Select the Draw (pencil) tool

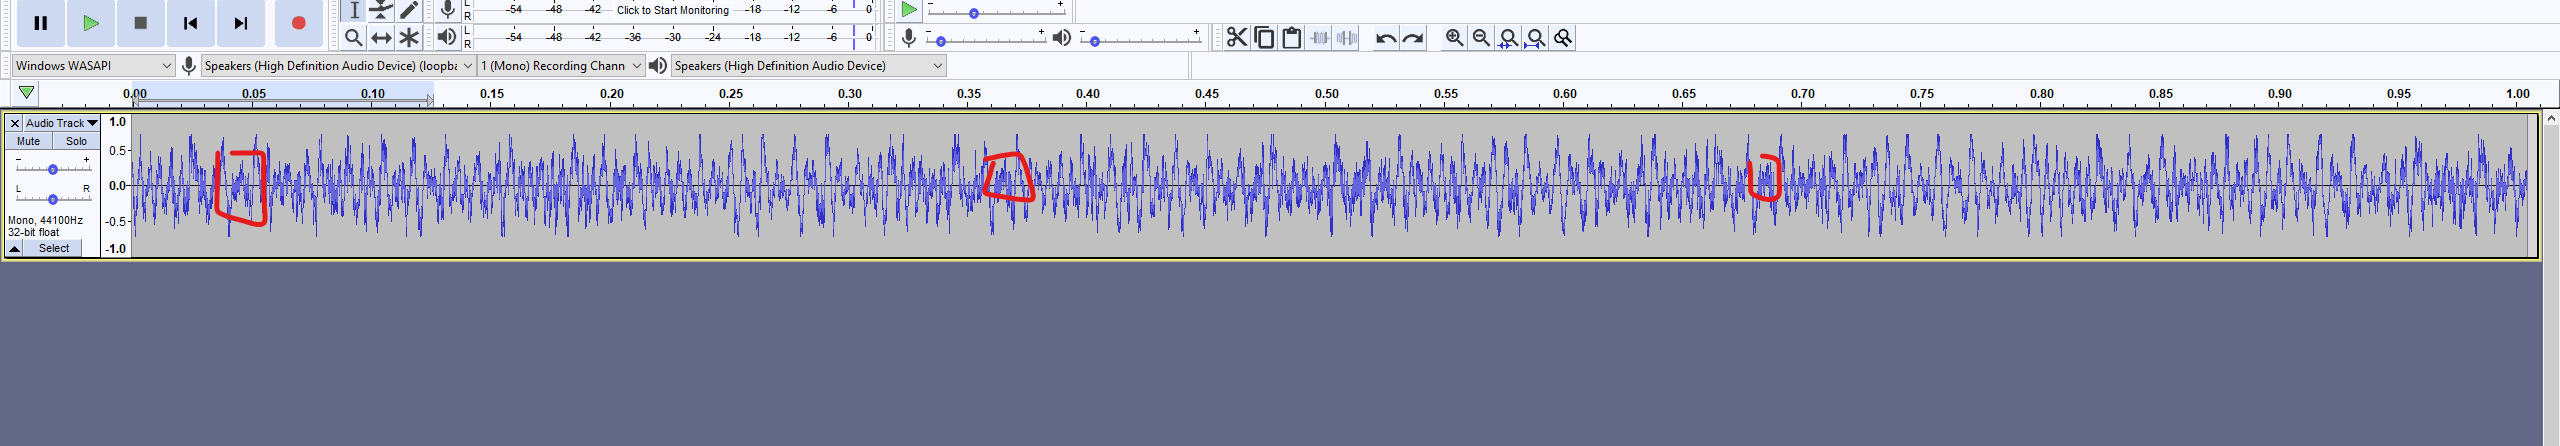tap(409, 10)
